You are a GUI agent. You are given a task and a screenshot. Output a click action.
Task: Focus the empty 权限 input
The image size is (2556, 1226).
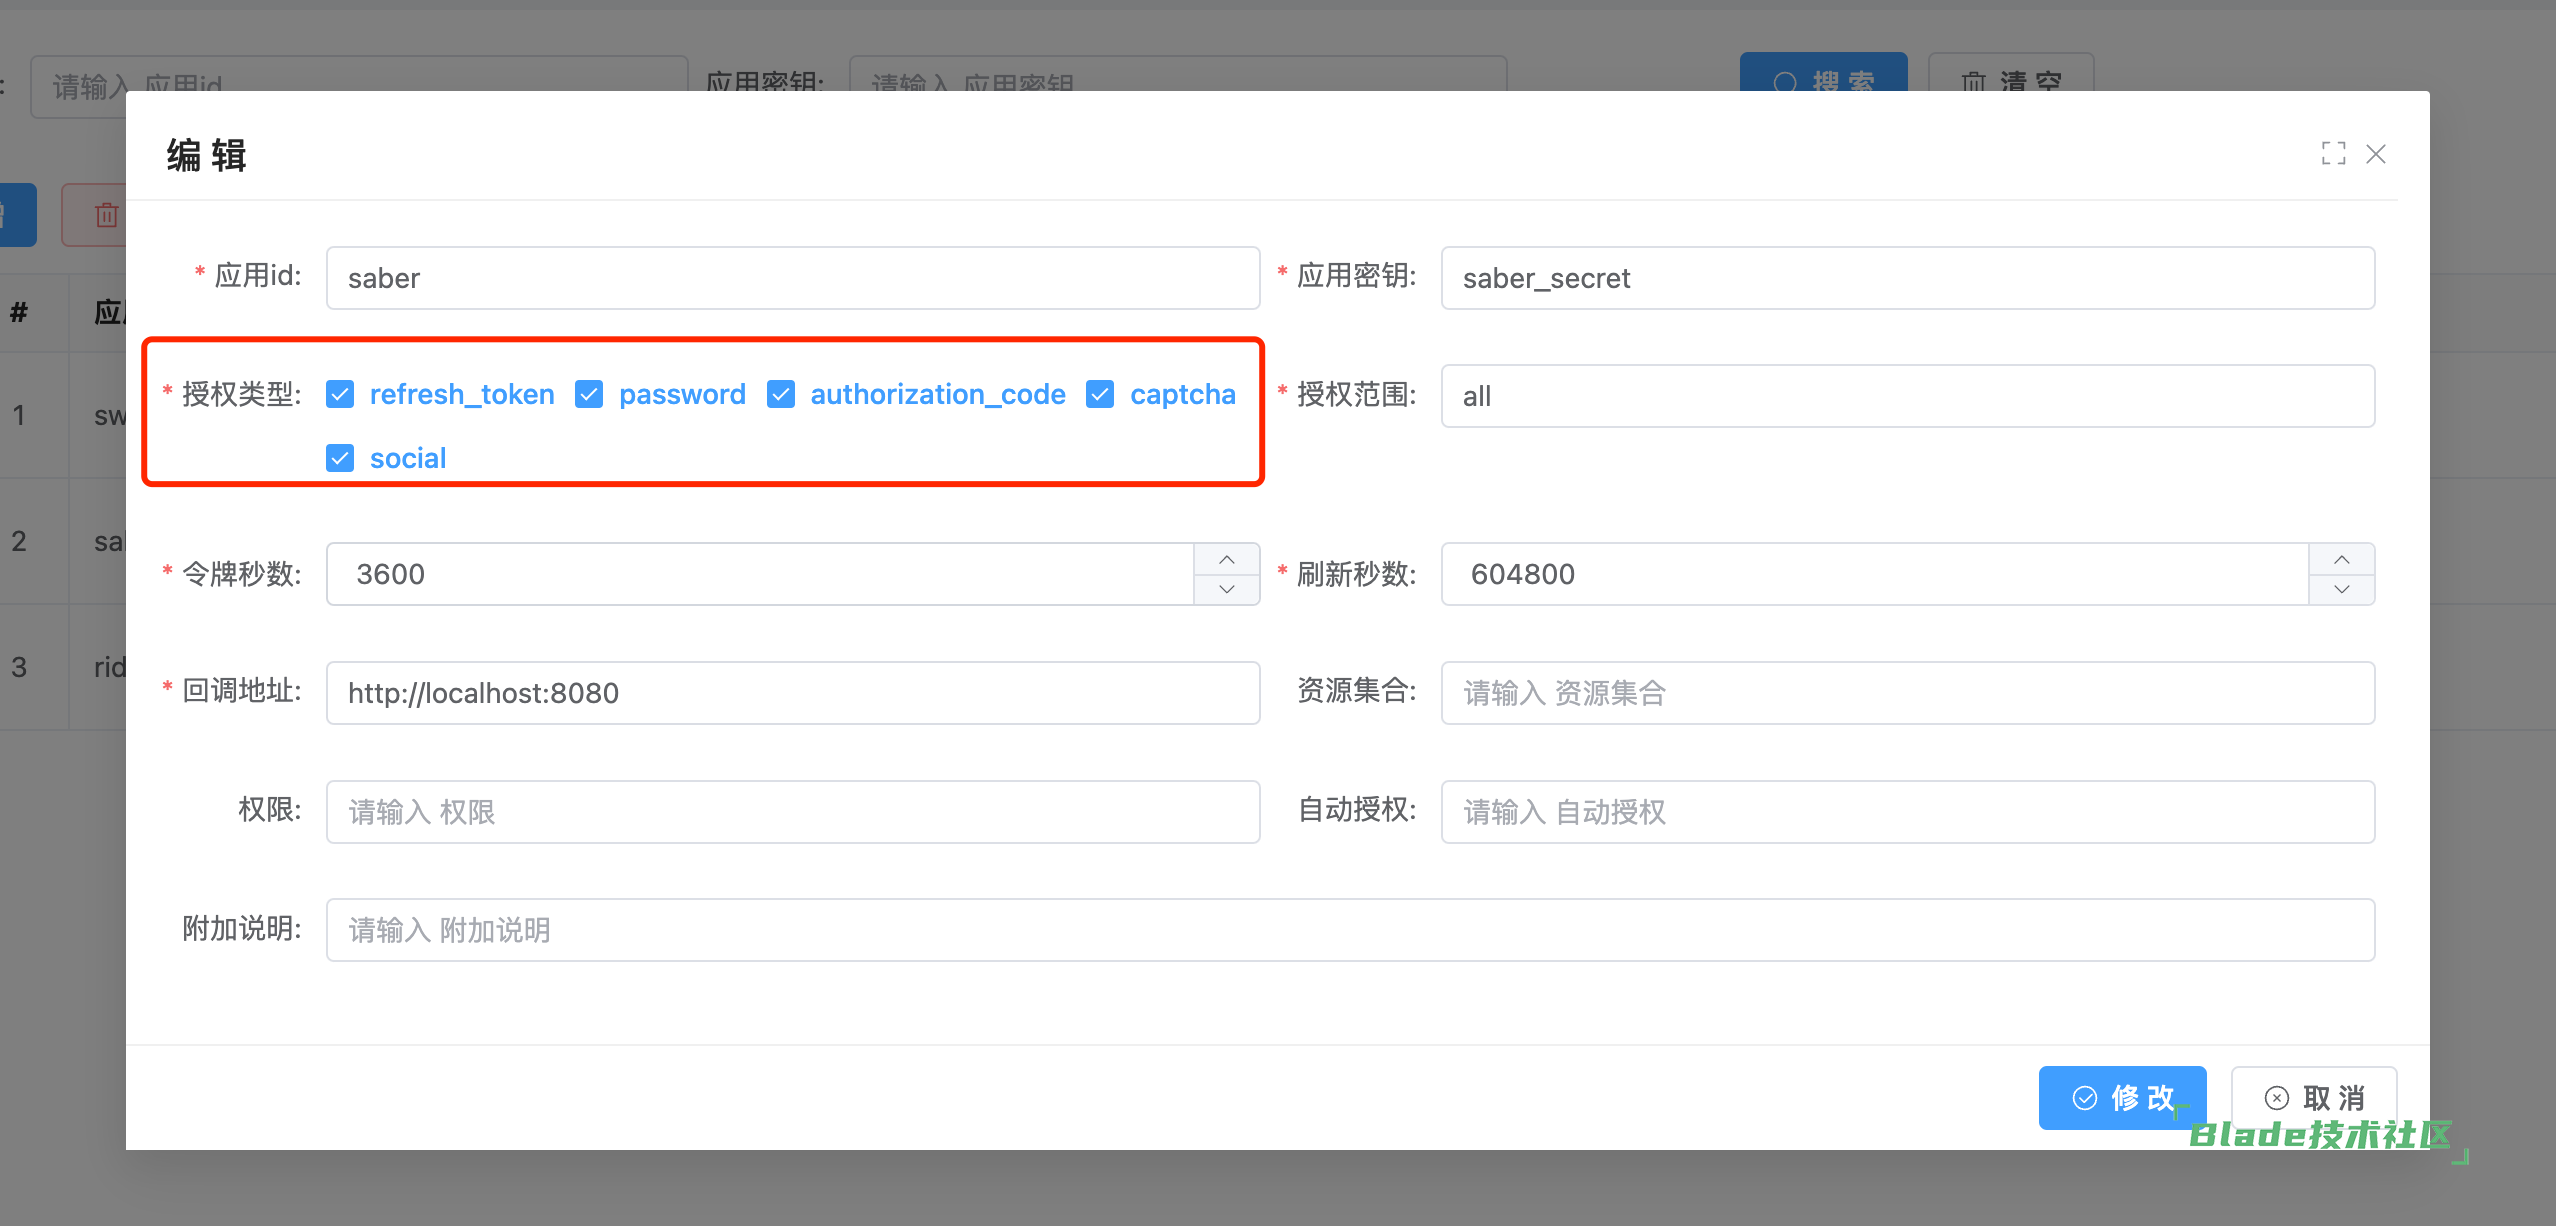pyautogui.click(x=793, y=812)
